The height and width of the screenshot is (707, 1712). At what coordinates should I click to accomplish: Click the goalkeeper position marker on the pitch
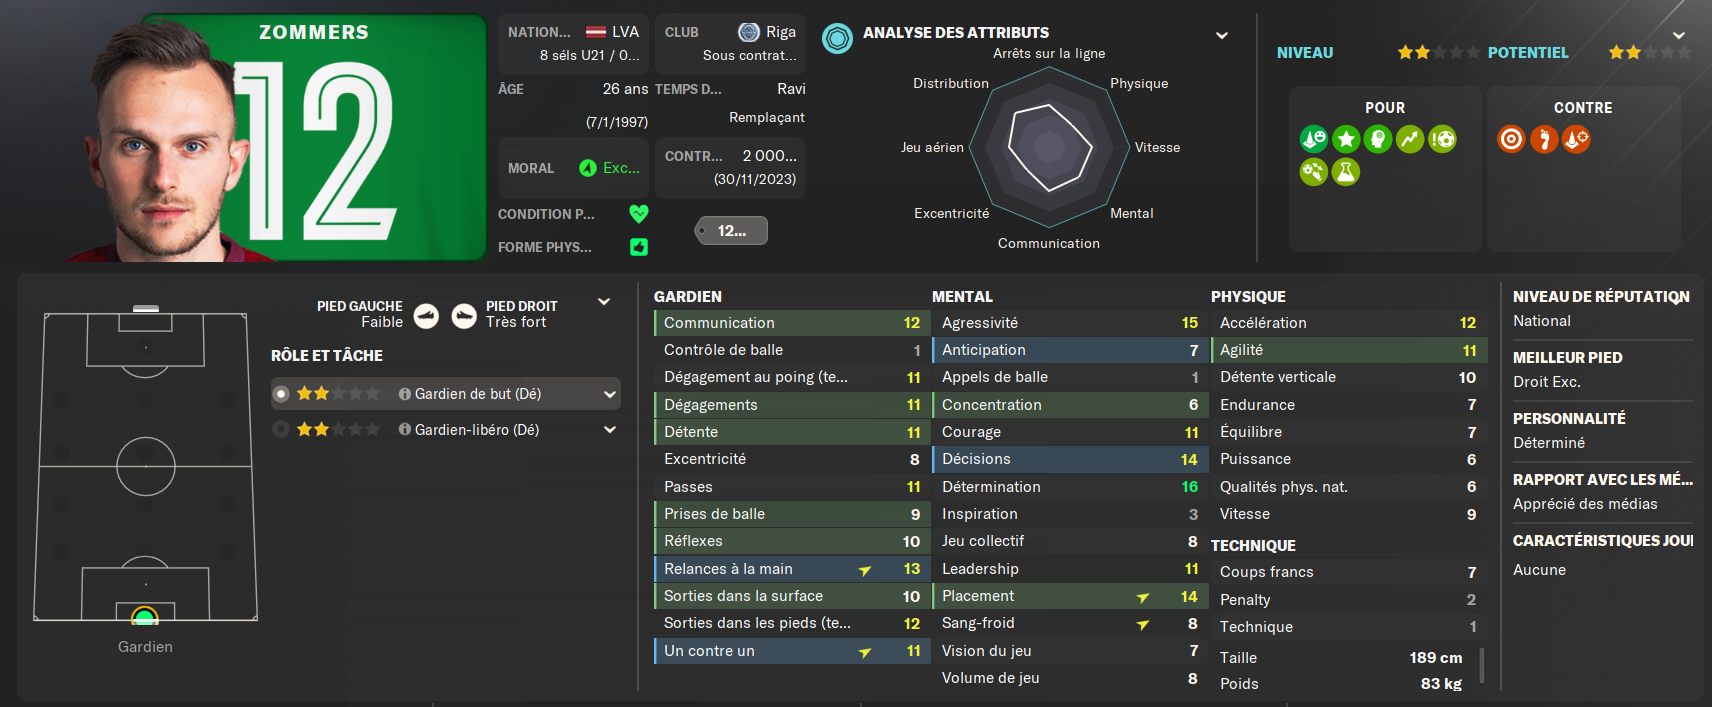coord(145,616)
